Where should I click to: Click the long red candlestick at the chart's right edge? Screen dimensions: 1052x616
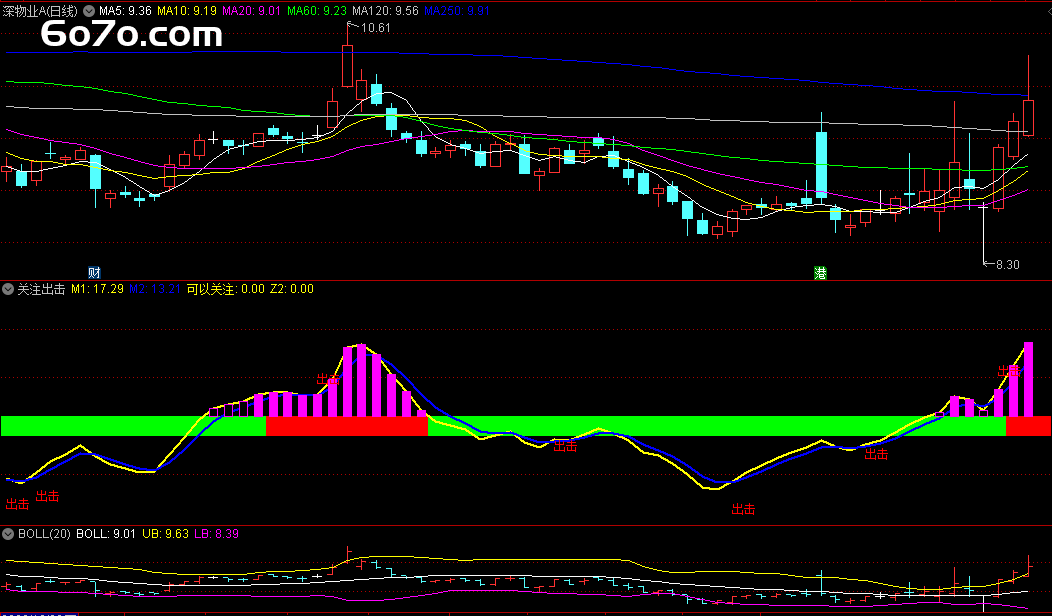click(1028, 117)
